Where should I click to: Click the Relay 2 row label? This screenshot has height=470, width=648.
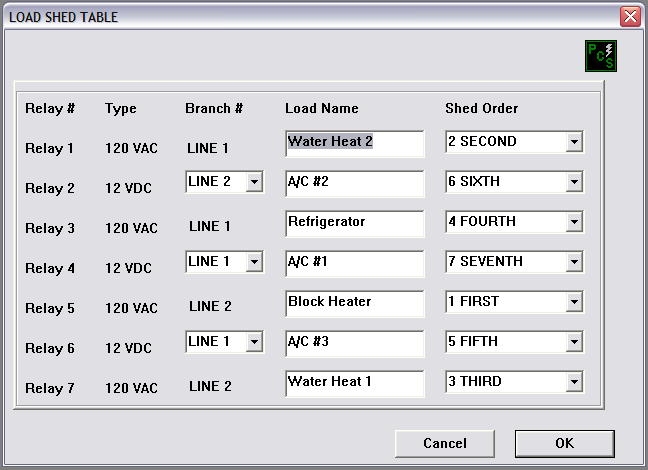(x=50, y=188)
